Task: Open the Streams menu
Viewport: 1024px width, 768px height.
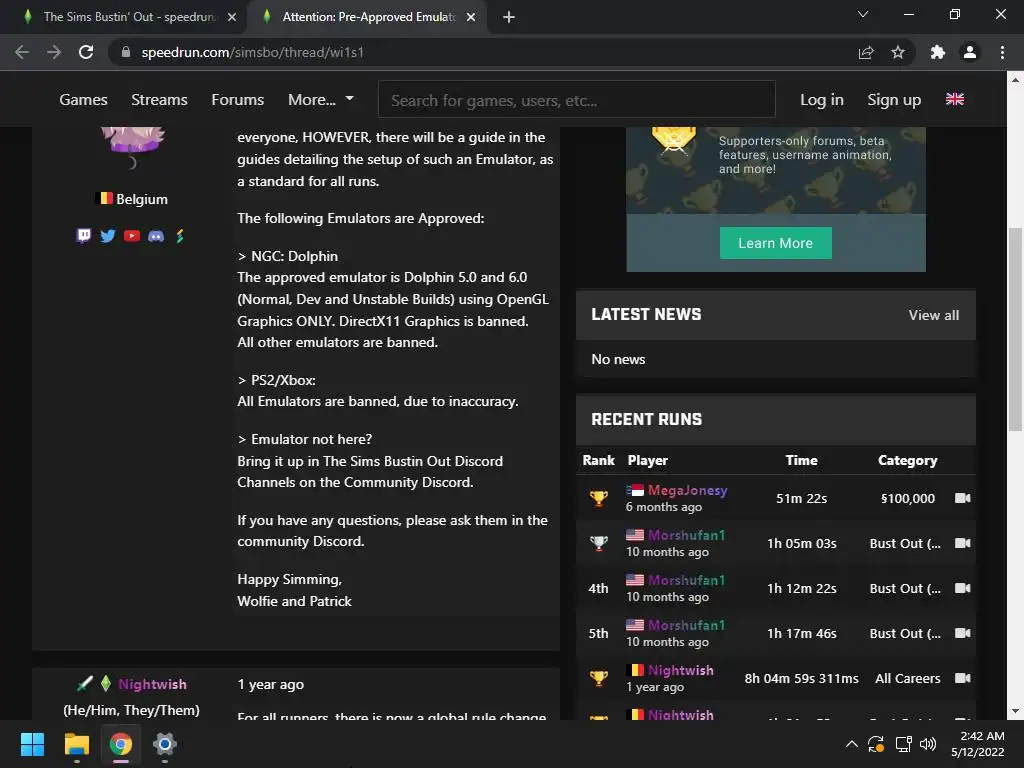Action: click(x=159, y=100)
